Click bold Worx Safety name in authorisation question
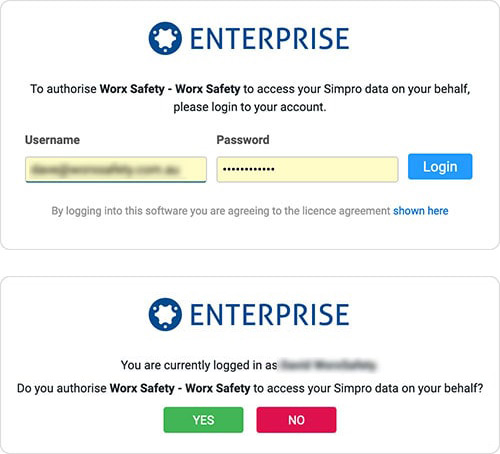 [180, 388]
